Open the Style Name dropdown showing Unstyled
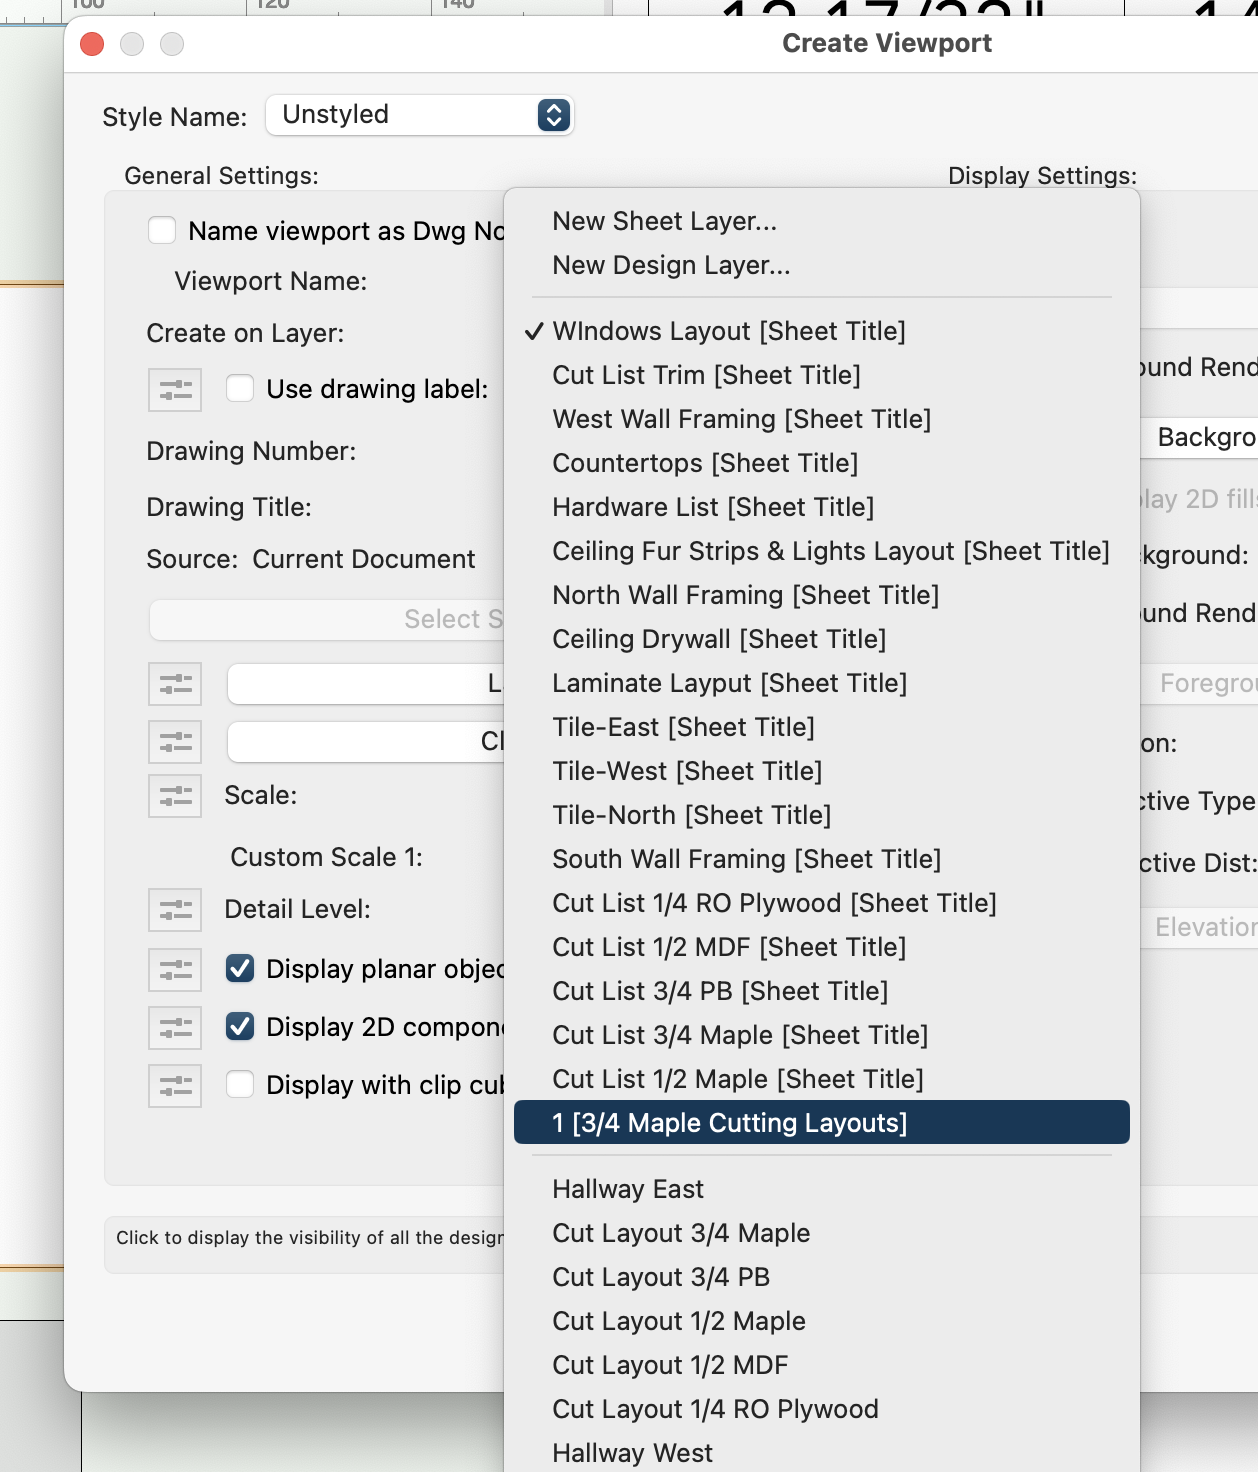Image resolution: width=1258 pixels, height=1472 pixels. (x=420, y=115)
